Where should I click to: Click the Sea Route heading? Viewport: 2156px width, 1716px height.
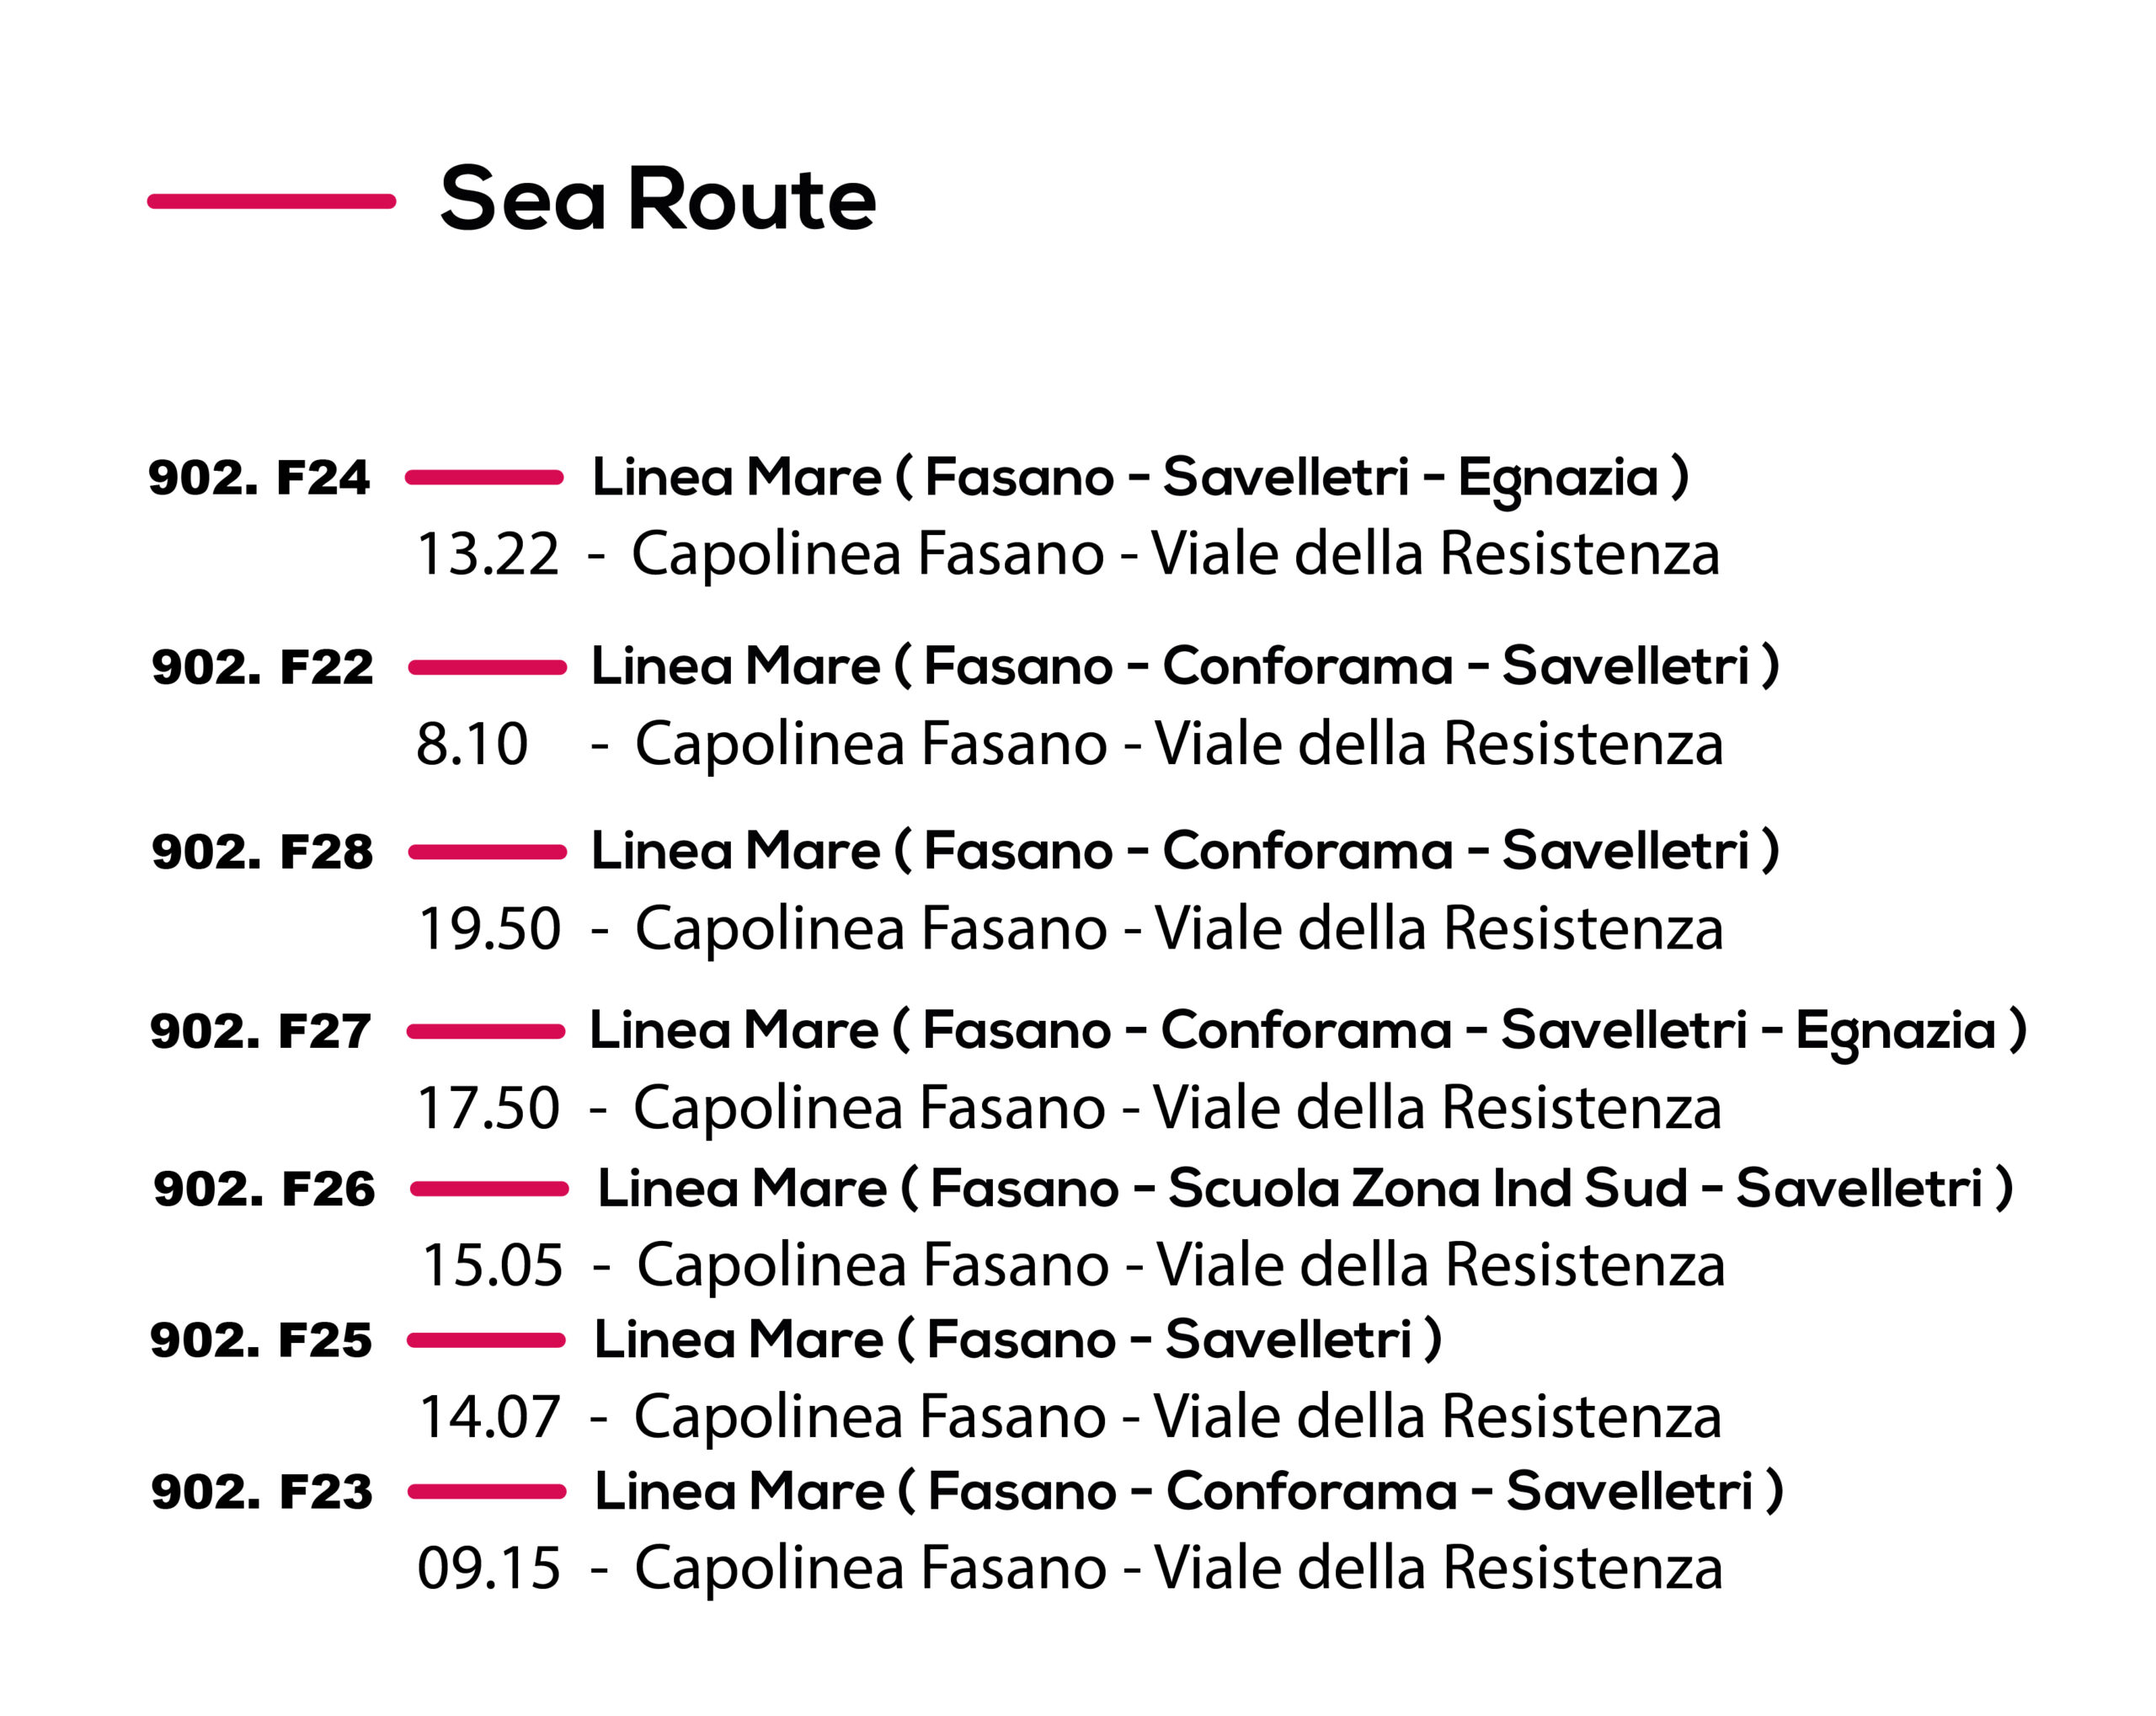pos(657,199)
